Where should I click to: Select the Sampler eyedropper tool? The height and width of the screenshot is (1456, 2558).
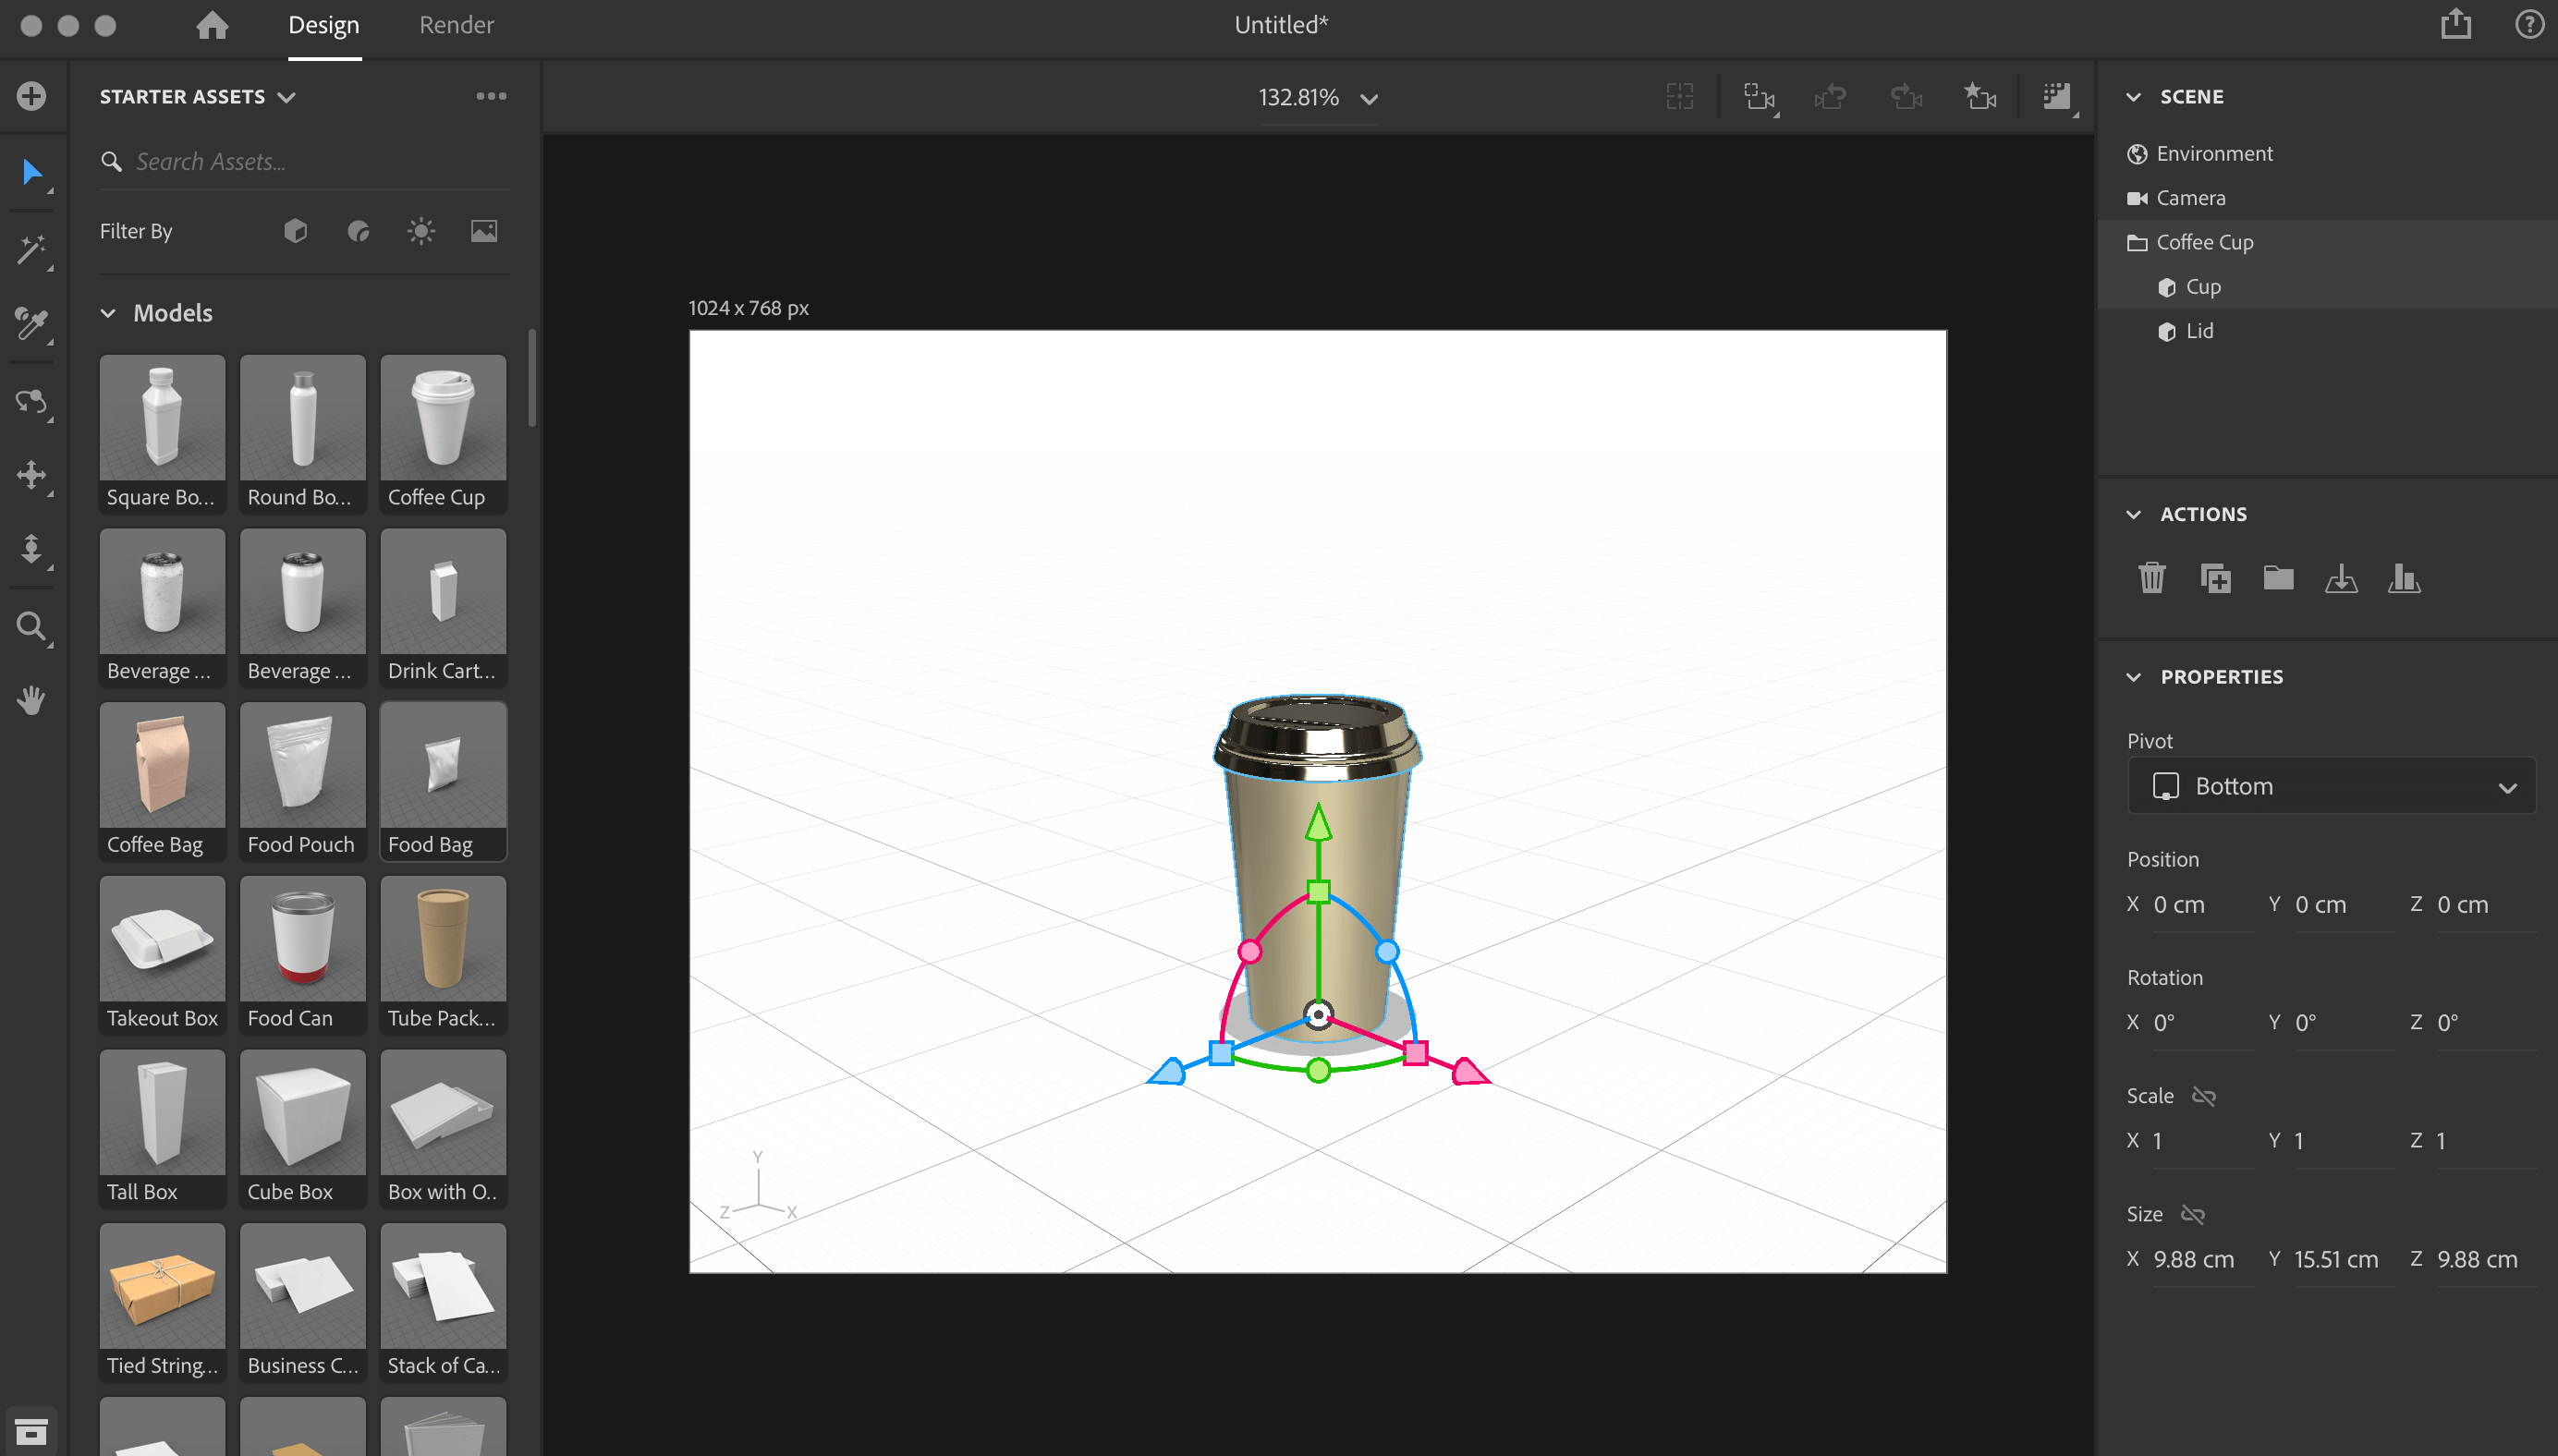click(x=32, y=325)
